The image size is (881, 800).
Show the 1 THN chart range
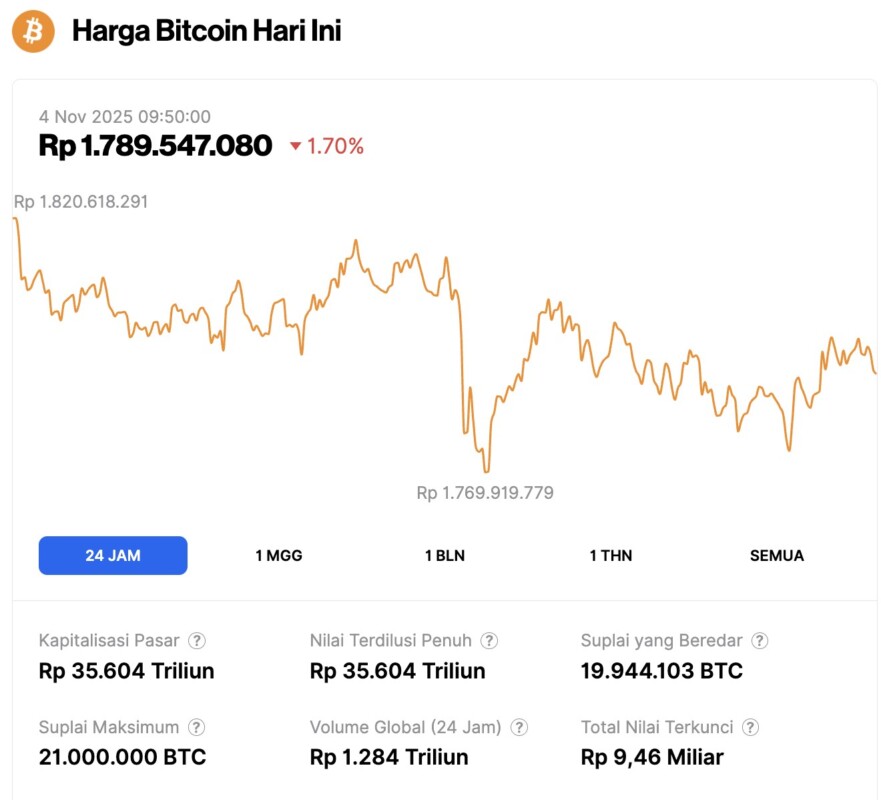610,556
